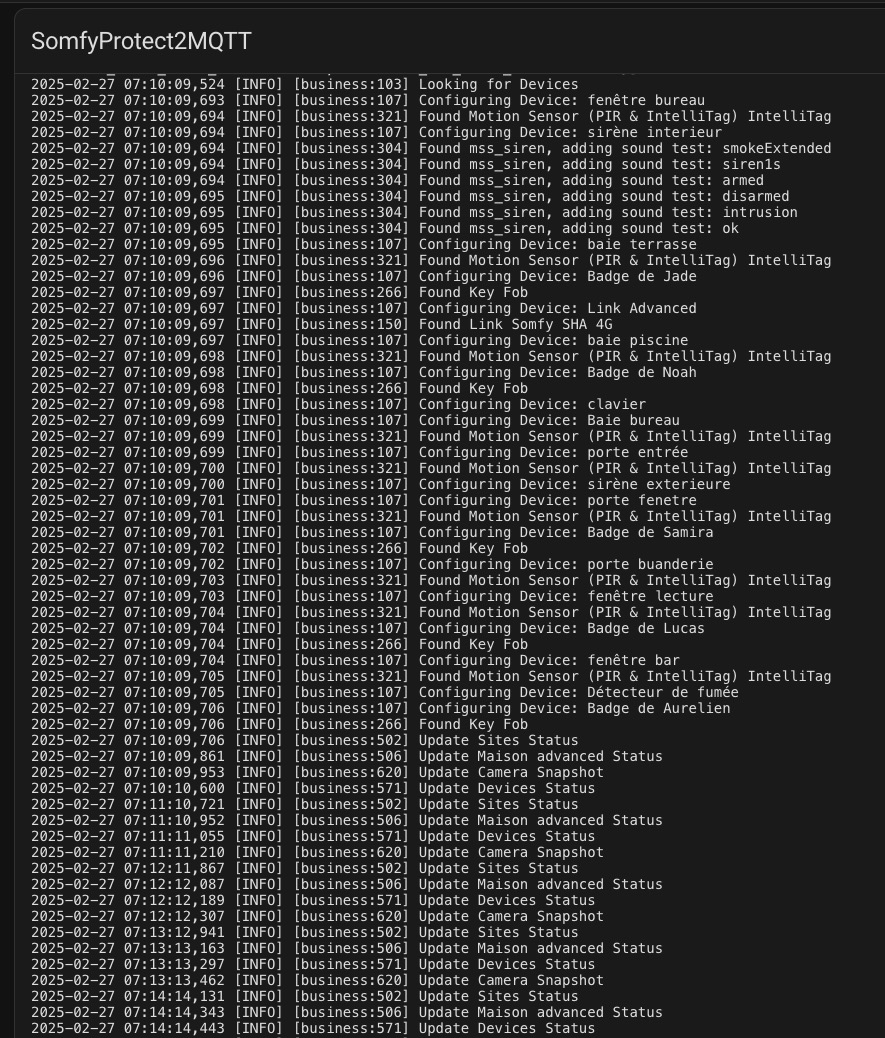This screenshot has height=1038, width=885.
Task: Click the clavier device configuration line
Action: [338, 404]
